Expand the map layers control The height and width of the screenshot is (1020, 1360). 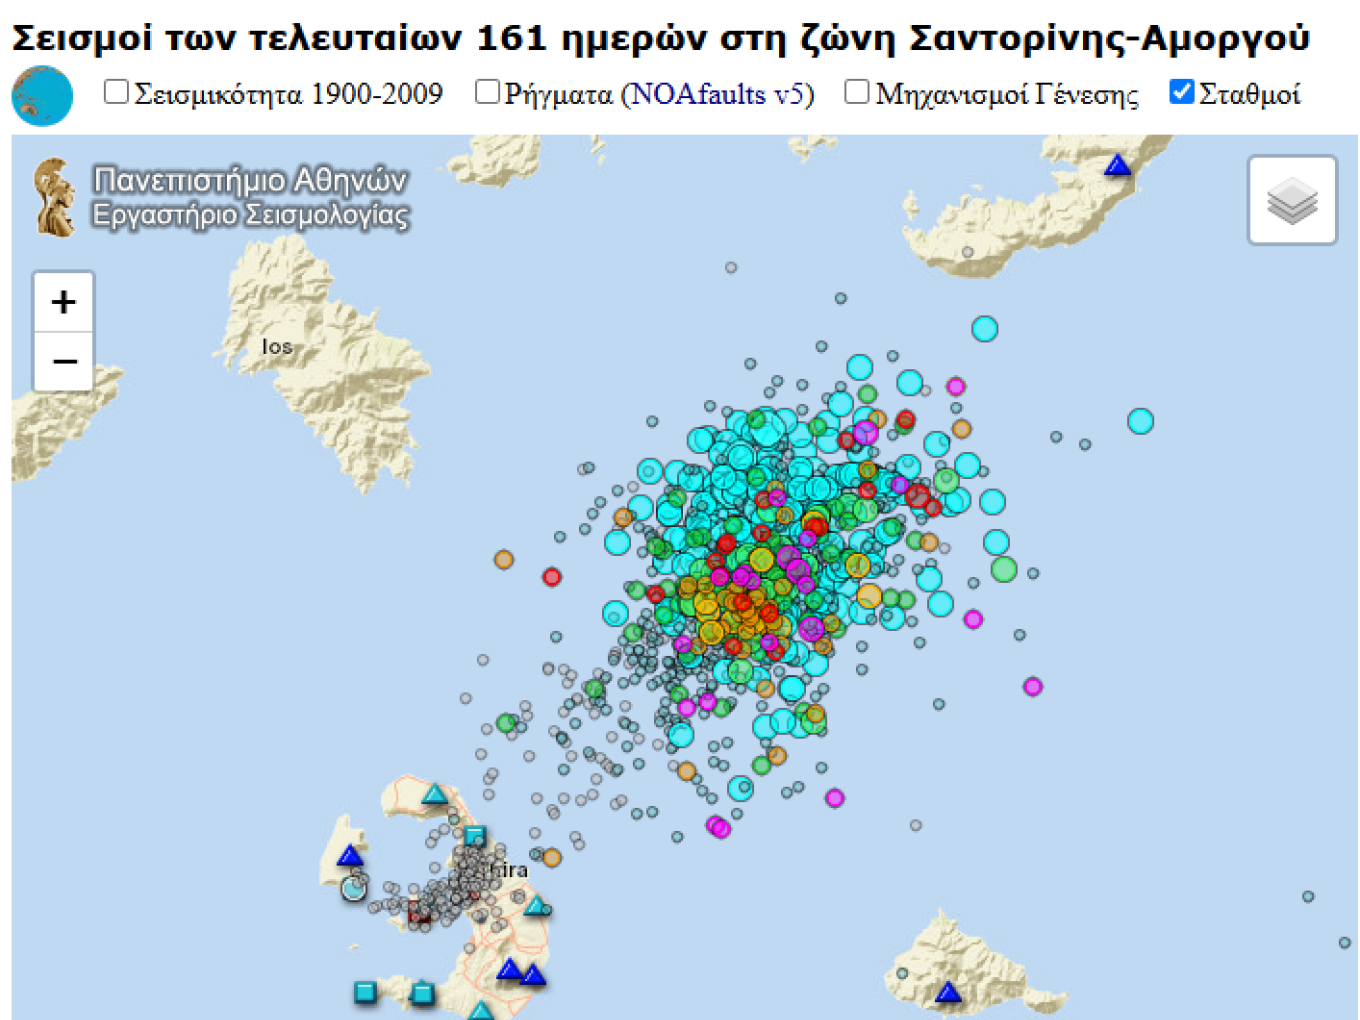tap(1292, 200)
